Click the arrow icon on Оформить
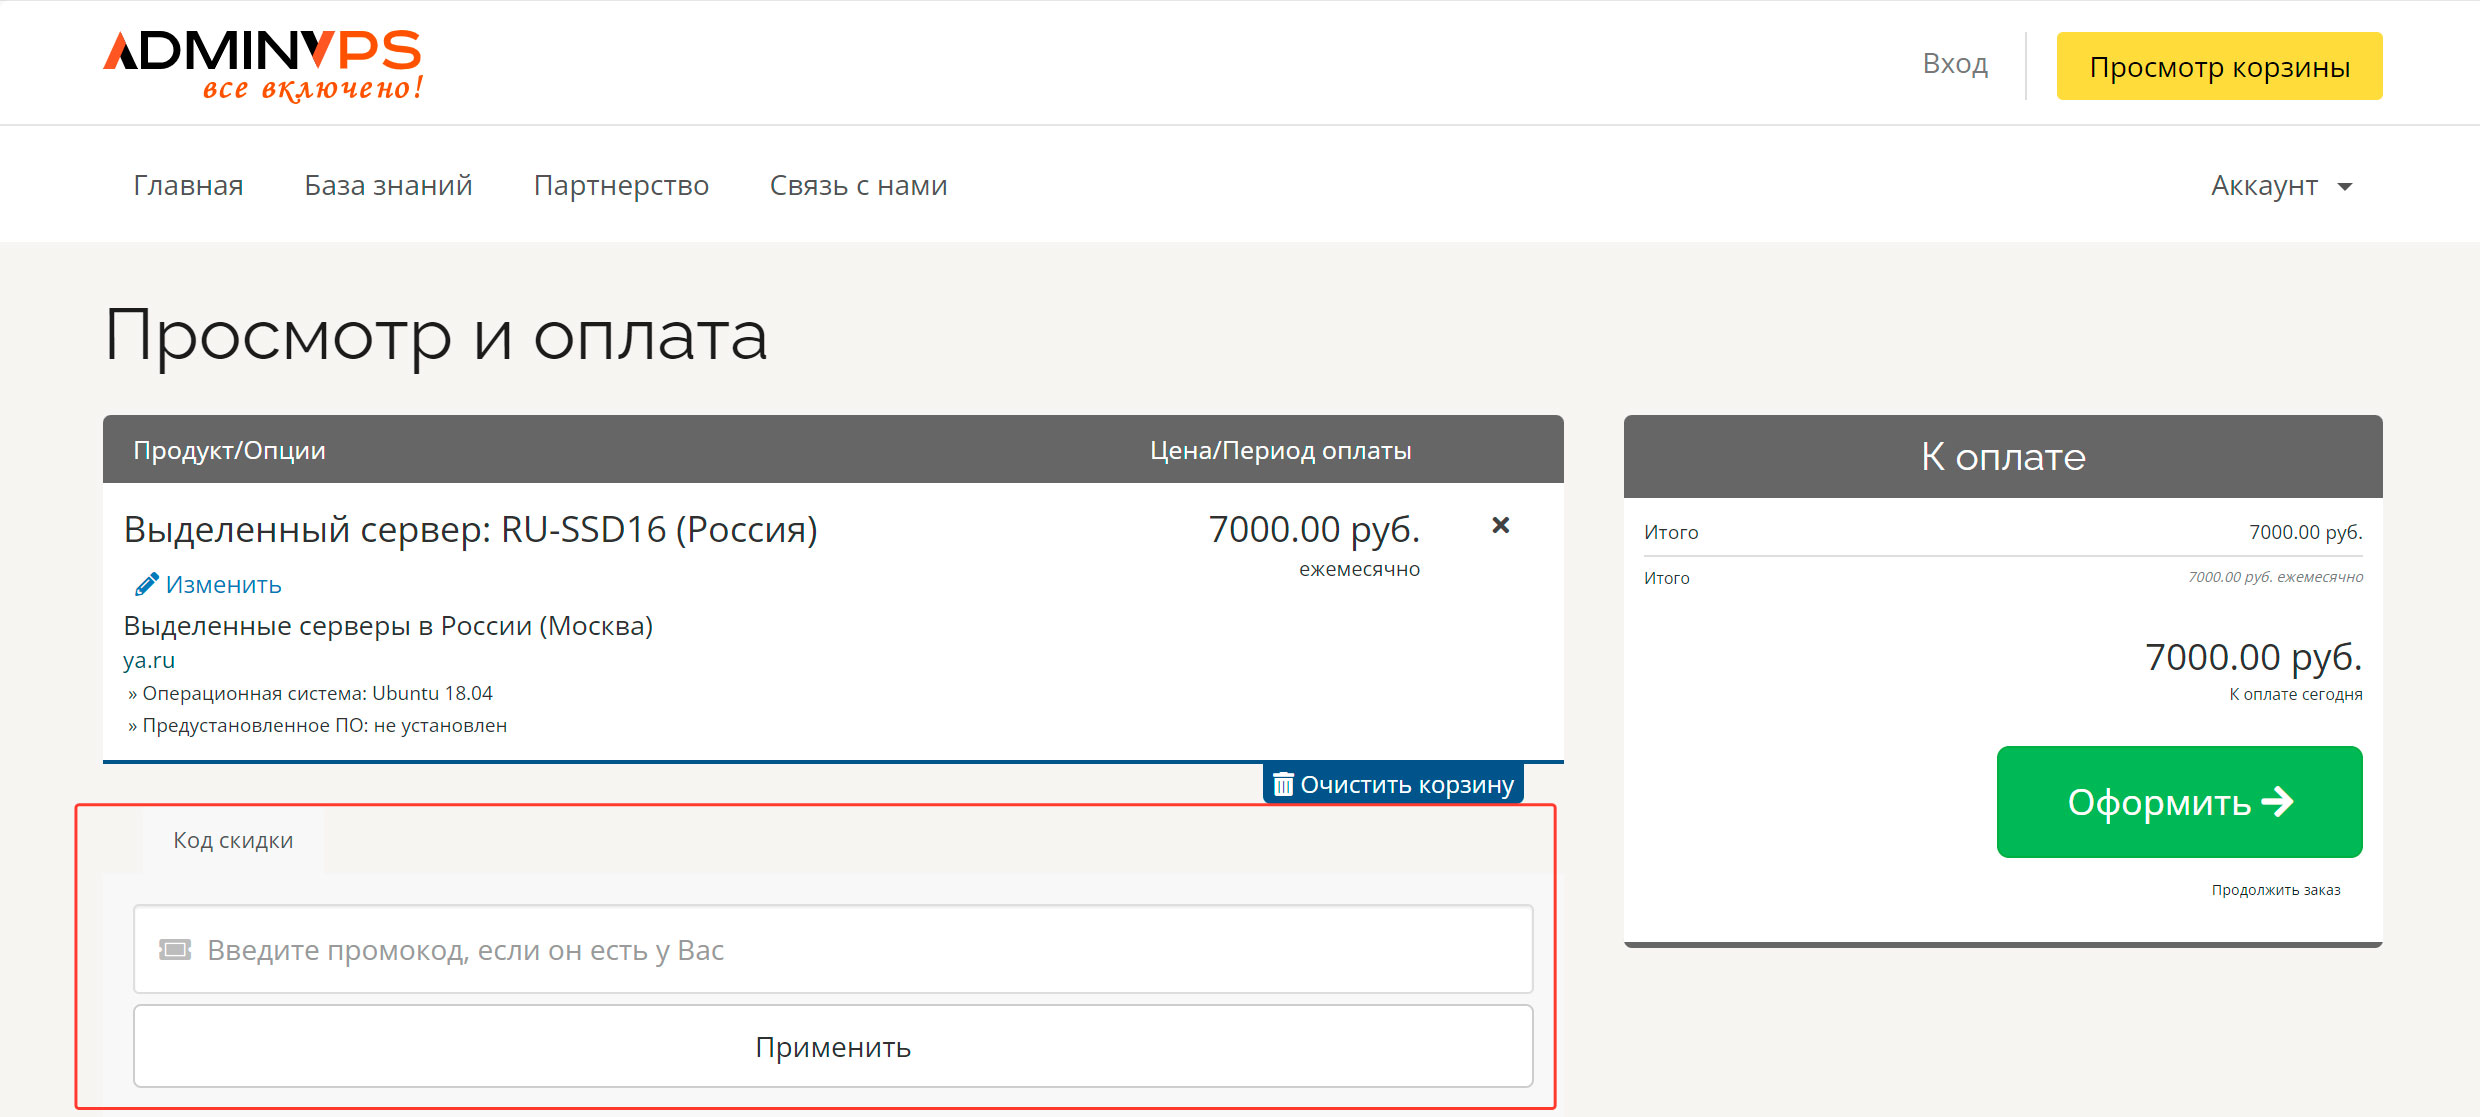The width and height of the screenshot is (2480, 1117). click(2277, 801)
